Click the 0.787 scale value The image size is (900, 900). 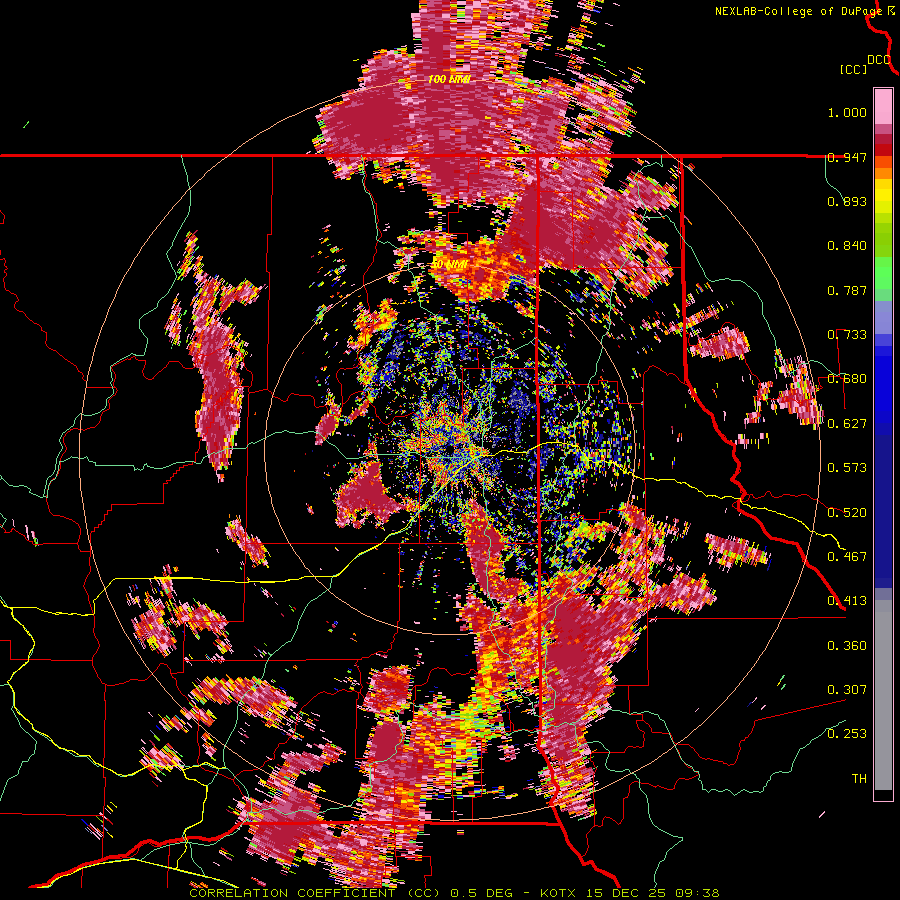point(847,290)
